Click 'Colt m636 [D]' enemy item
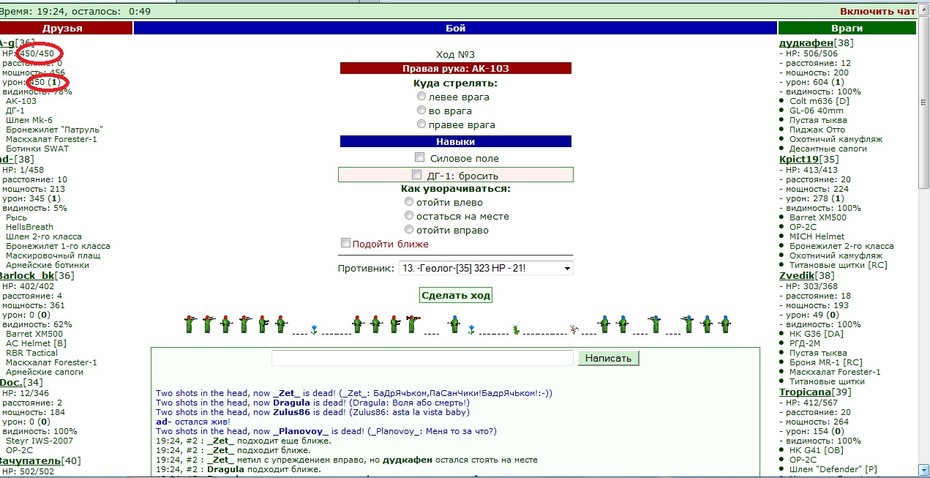The width and height of the screenshot is (930, 478). pyautogui.click(x=821, y=101)
